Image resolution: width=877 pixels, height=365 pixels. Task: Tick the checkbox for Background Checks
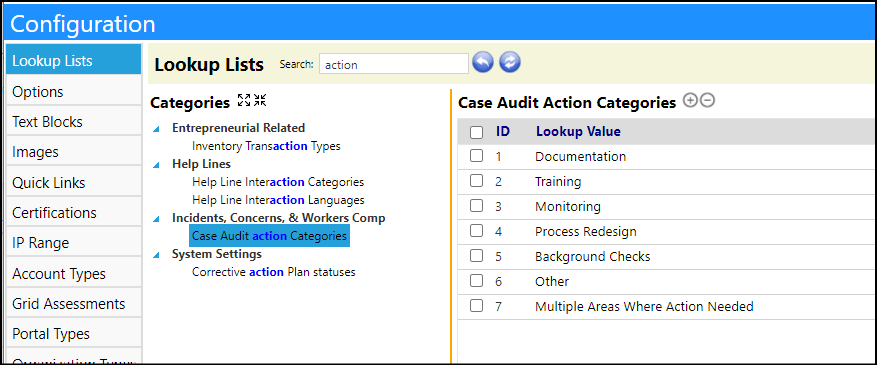477,256
